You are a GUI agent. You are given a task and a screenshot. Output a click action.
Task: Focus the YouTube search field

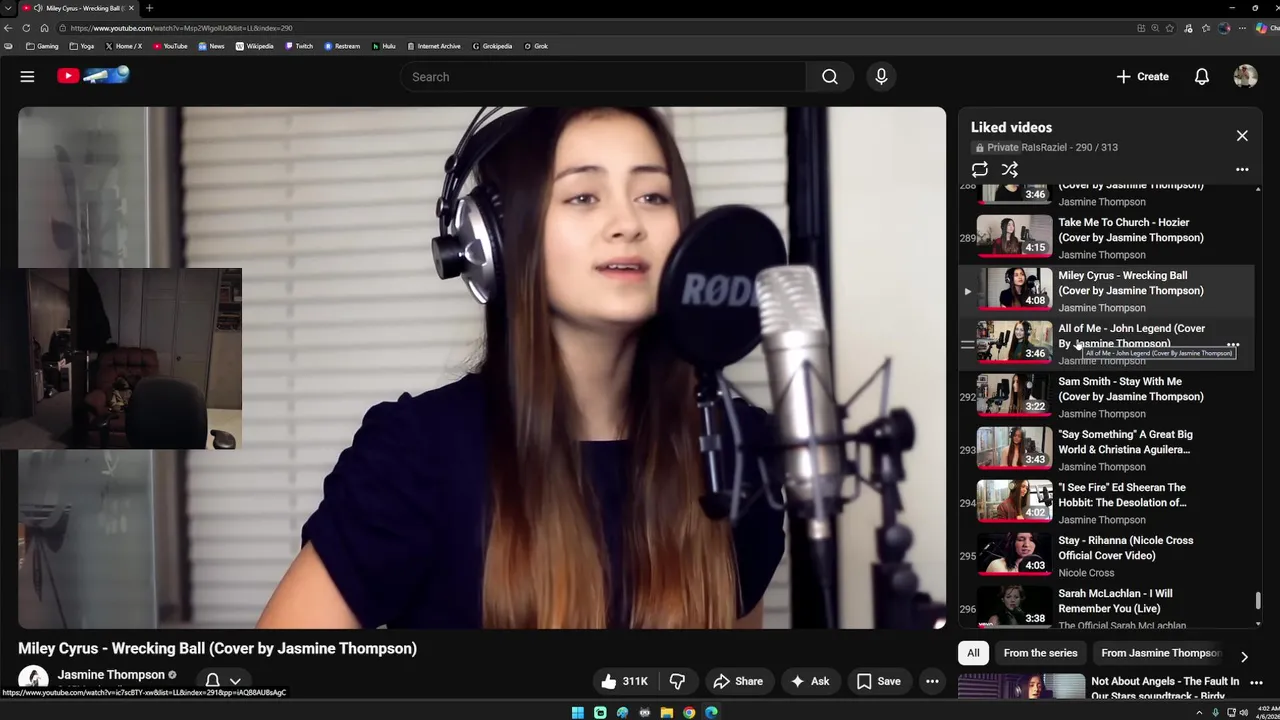[x=603, y=76]
